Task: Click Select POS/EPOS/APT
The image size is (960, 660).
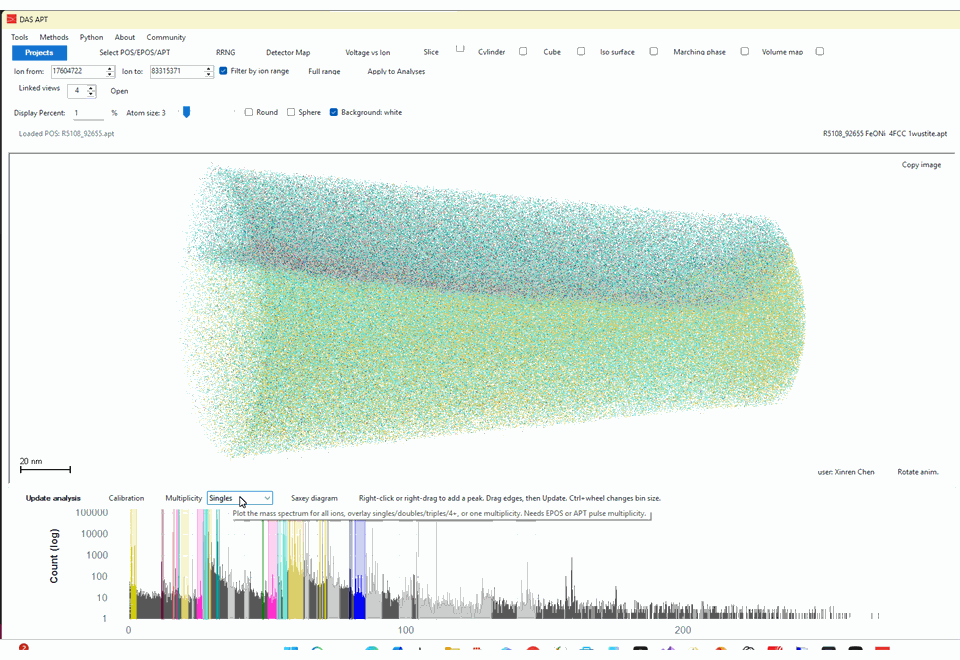Action: (x=135, y=53)
